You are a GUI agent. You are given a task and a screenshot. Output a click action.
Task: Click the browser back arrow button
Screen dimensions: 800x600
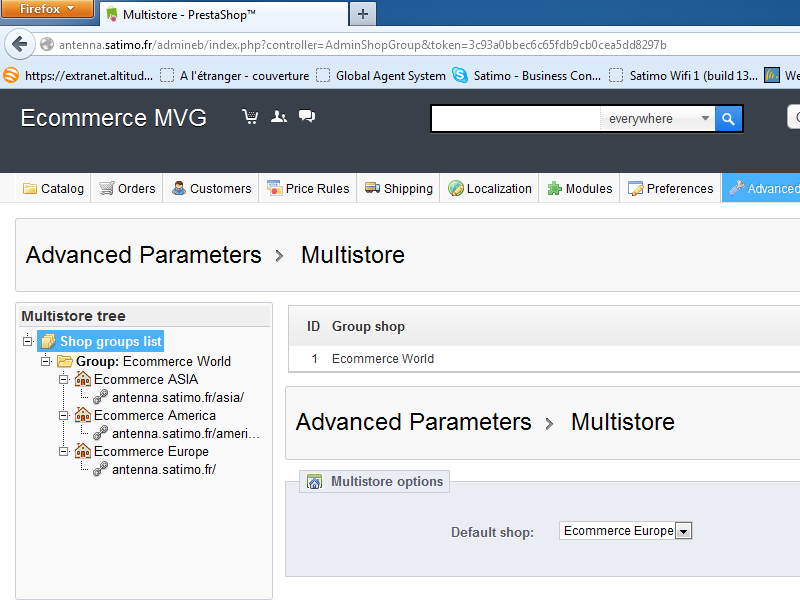(19, 45)
